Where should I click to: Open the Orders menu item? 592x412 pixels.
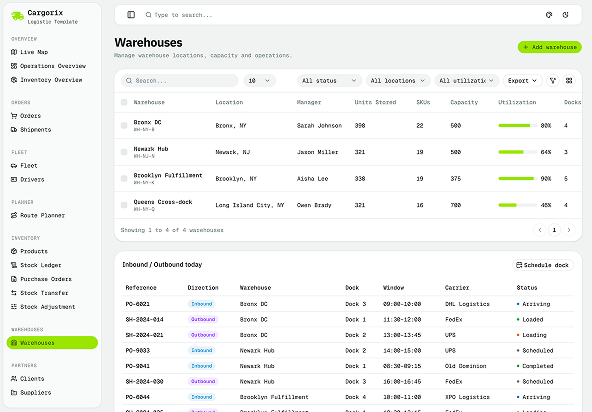click(x=52, y=116)
